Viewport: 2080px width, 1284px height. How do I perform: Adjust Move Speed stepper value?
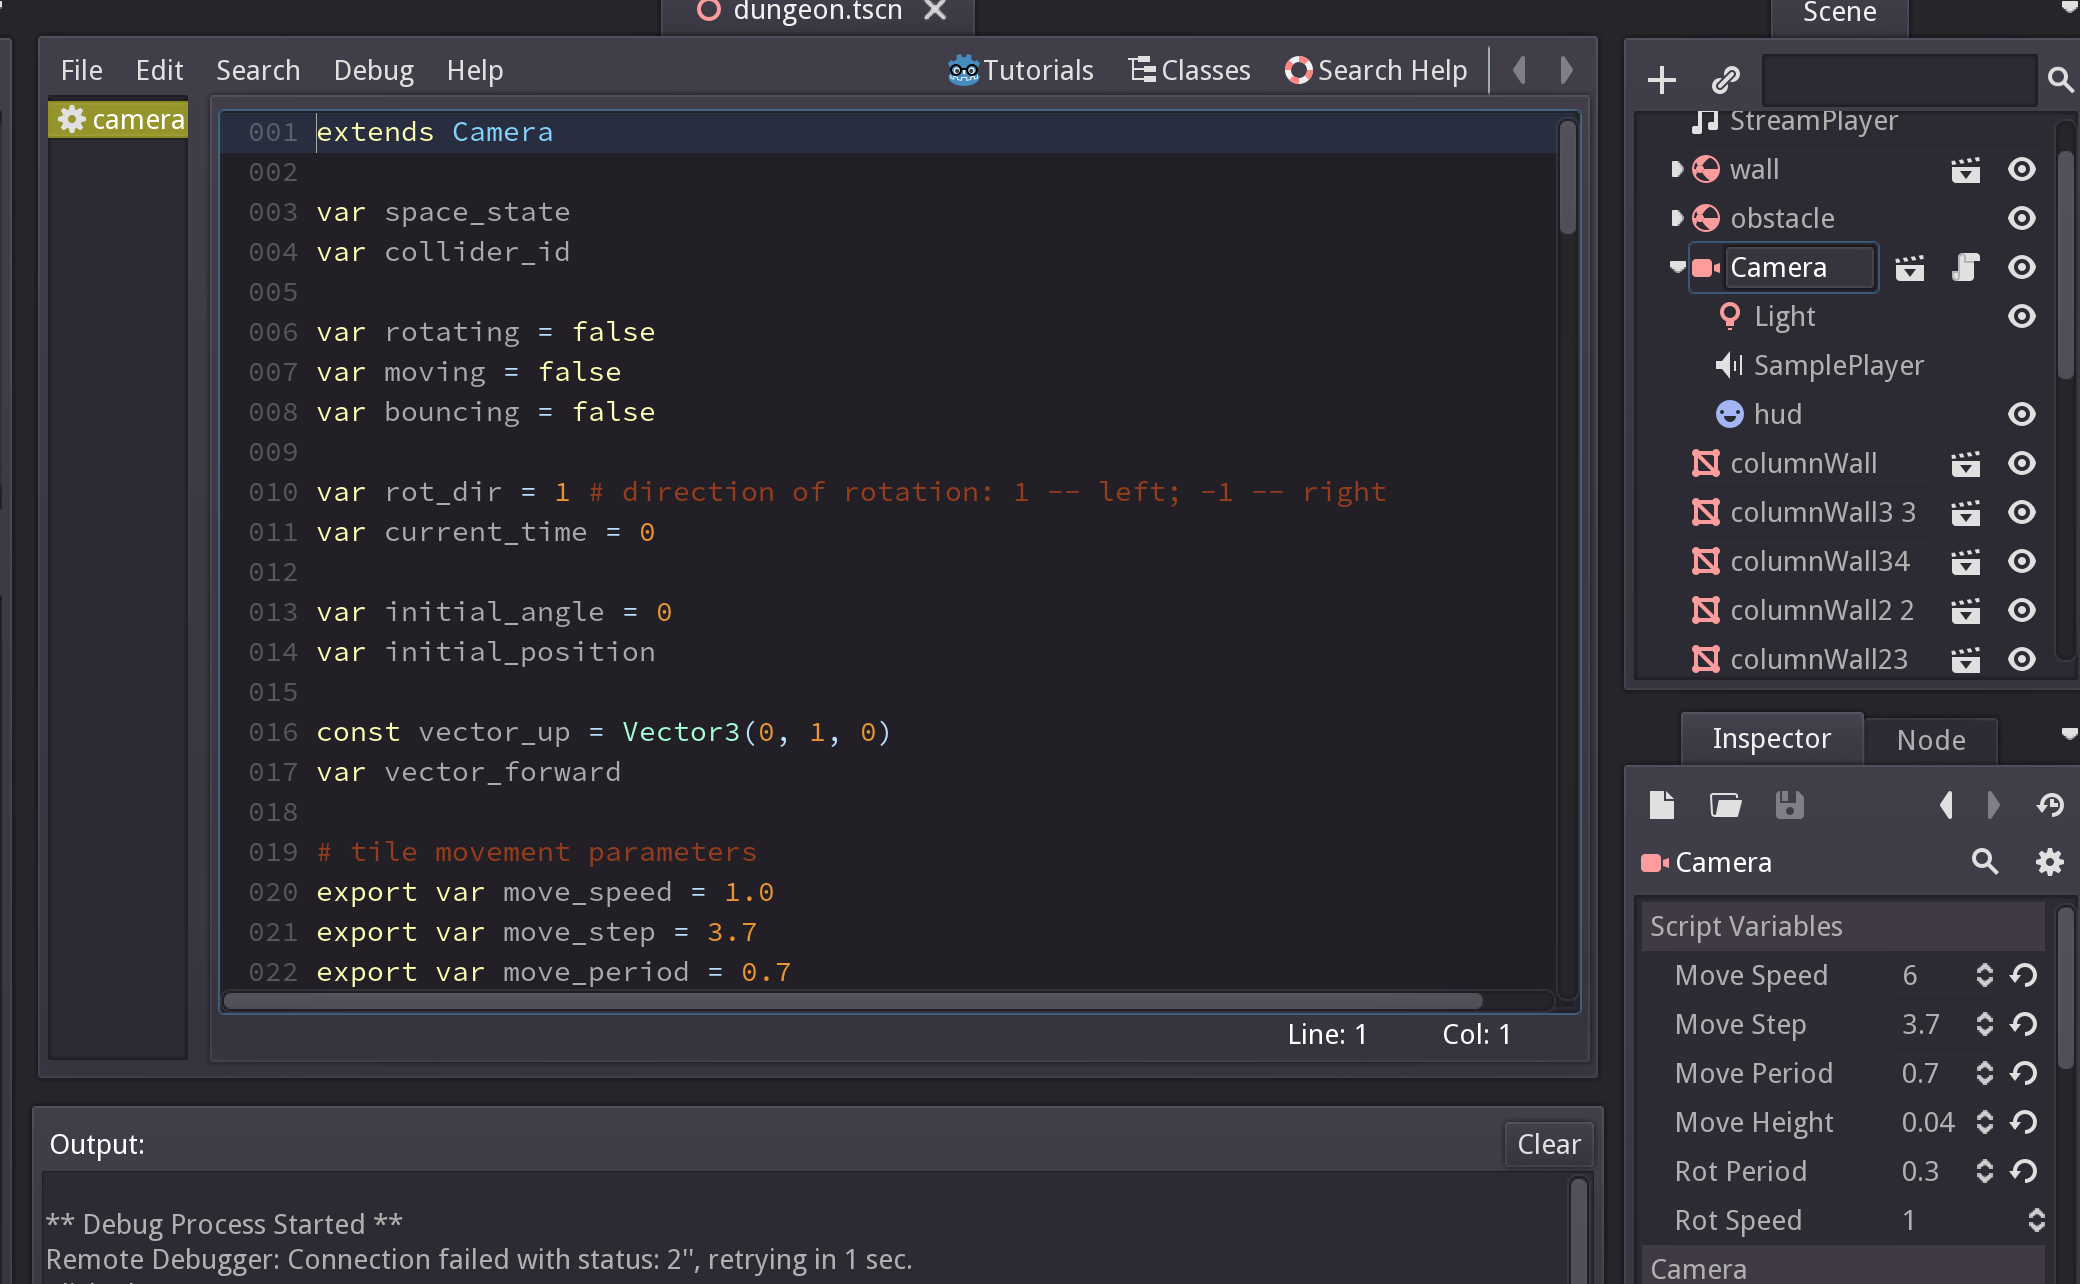point(1983,975)
